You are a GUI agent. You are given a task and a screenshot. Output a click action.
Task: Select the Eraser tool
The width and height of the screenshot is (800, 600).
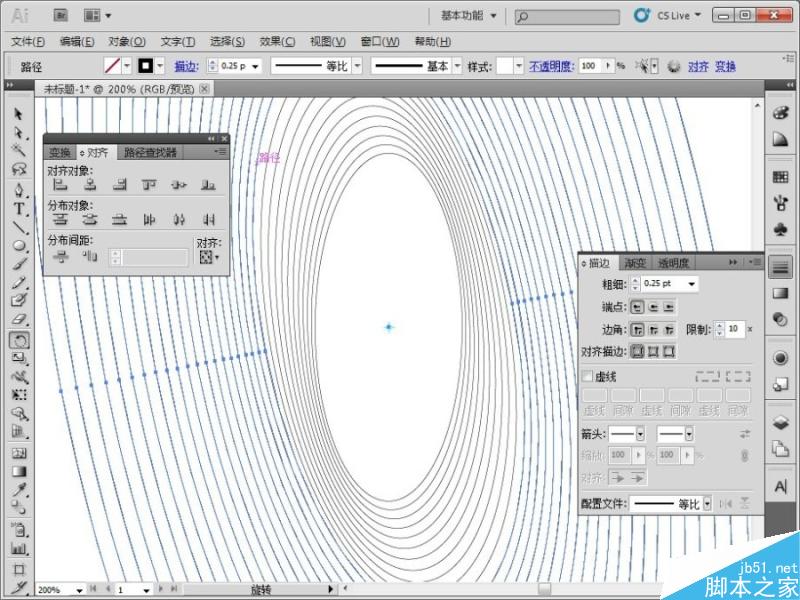18,319
